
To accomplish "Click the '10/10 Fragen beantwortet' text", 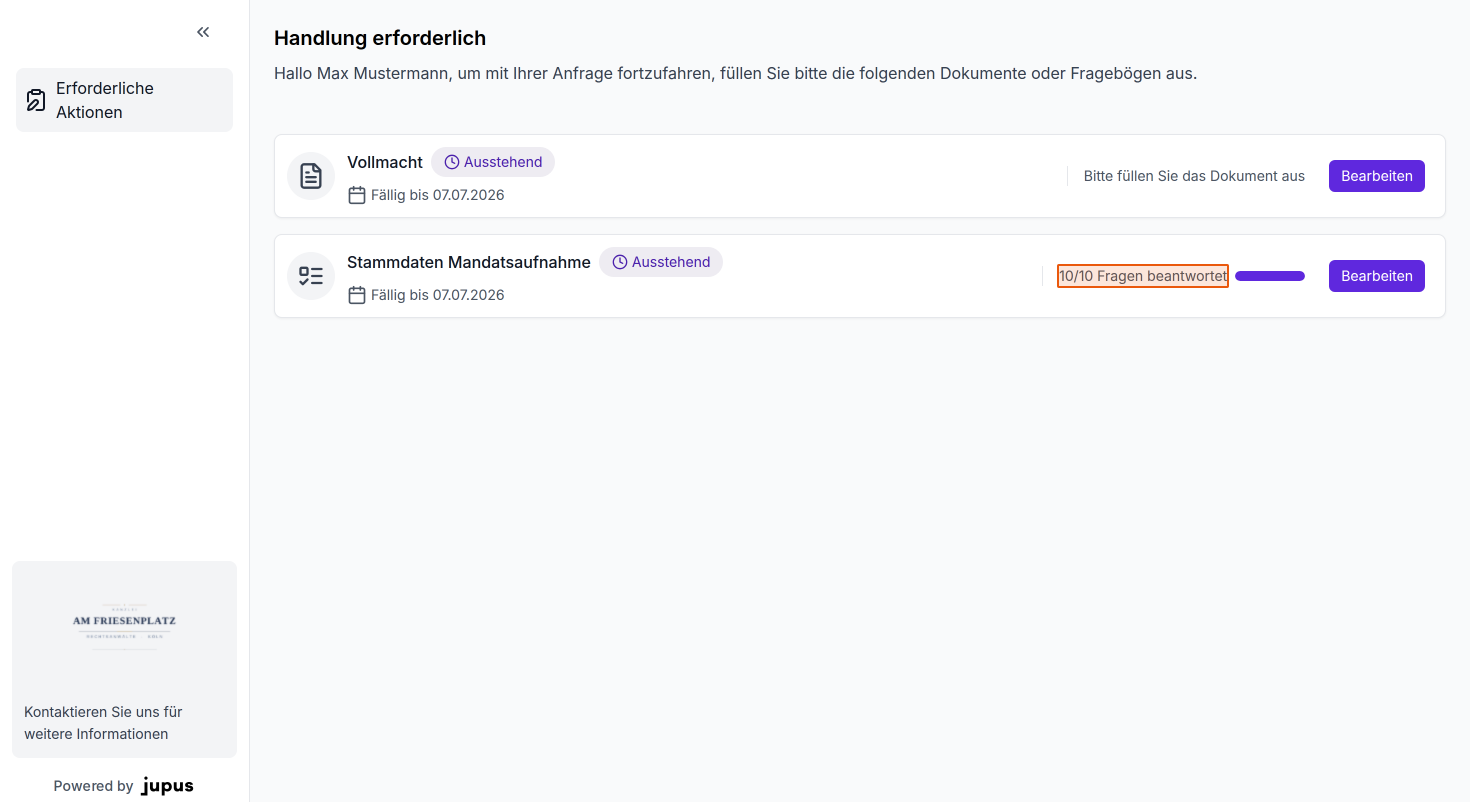I will [x=1143, y=276].
